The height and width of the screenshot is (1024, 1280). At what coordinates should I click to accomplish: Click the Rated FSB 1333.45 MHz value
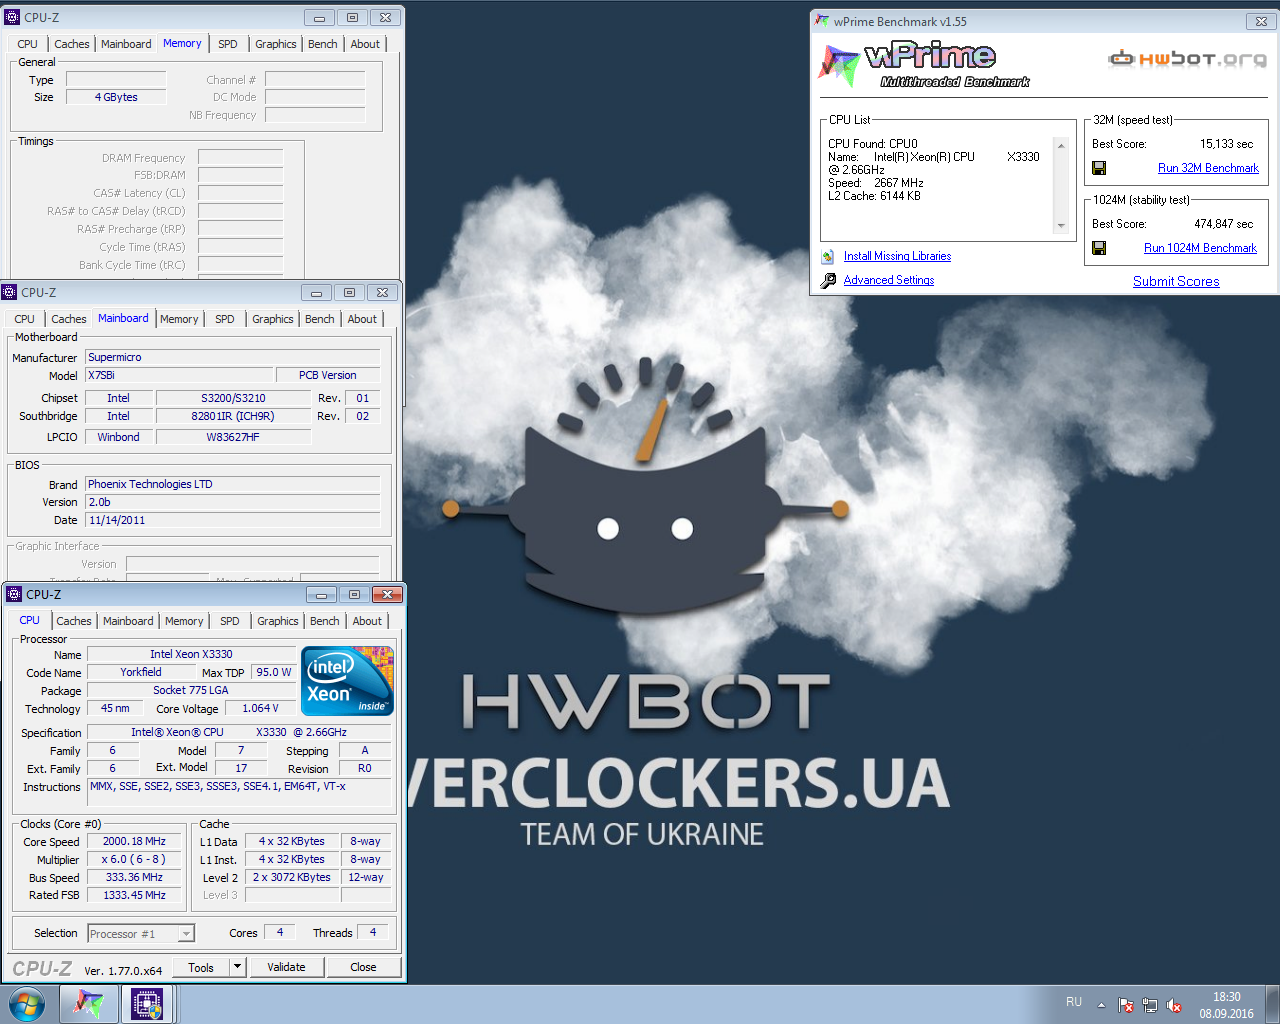point(134,895)
